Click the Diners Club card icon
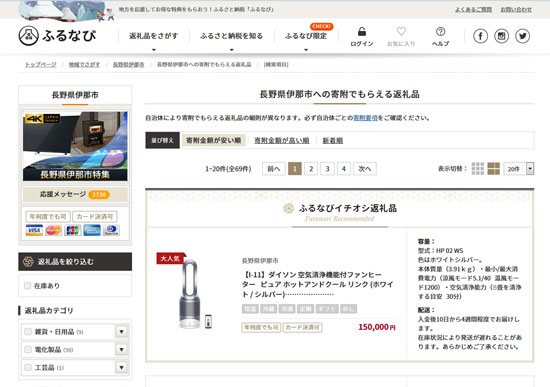The image size is (550, 387). 111,230
